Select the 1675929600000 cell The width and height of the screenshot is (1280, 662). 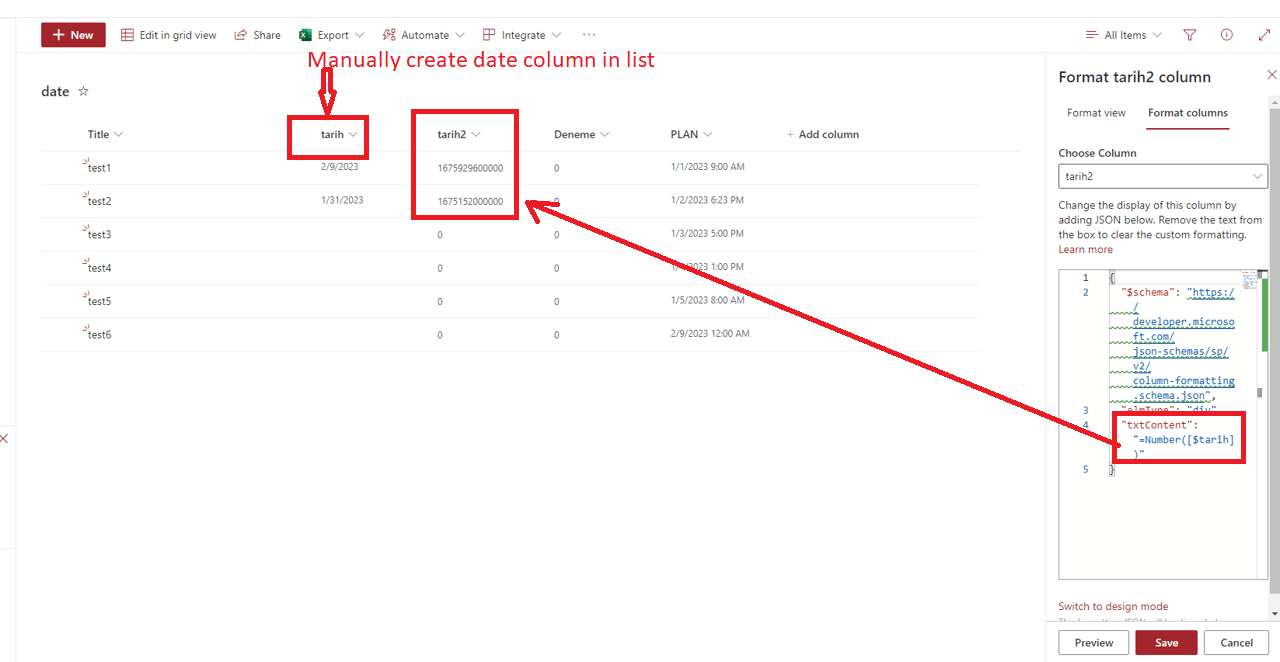click(470, 168)
